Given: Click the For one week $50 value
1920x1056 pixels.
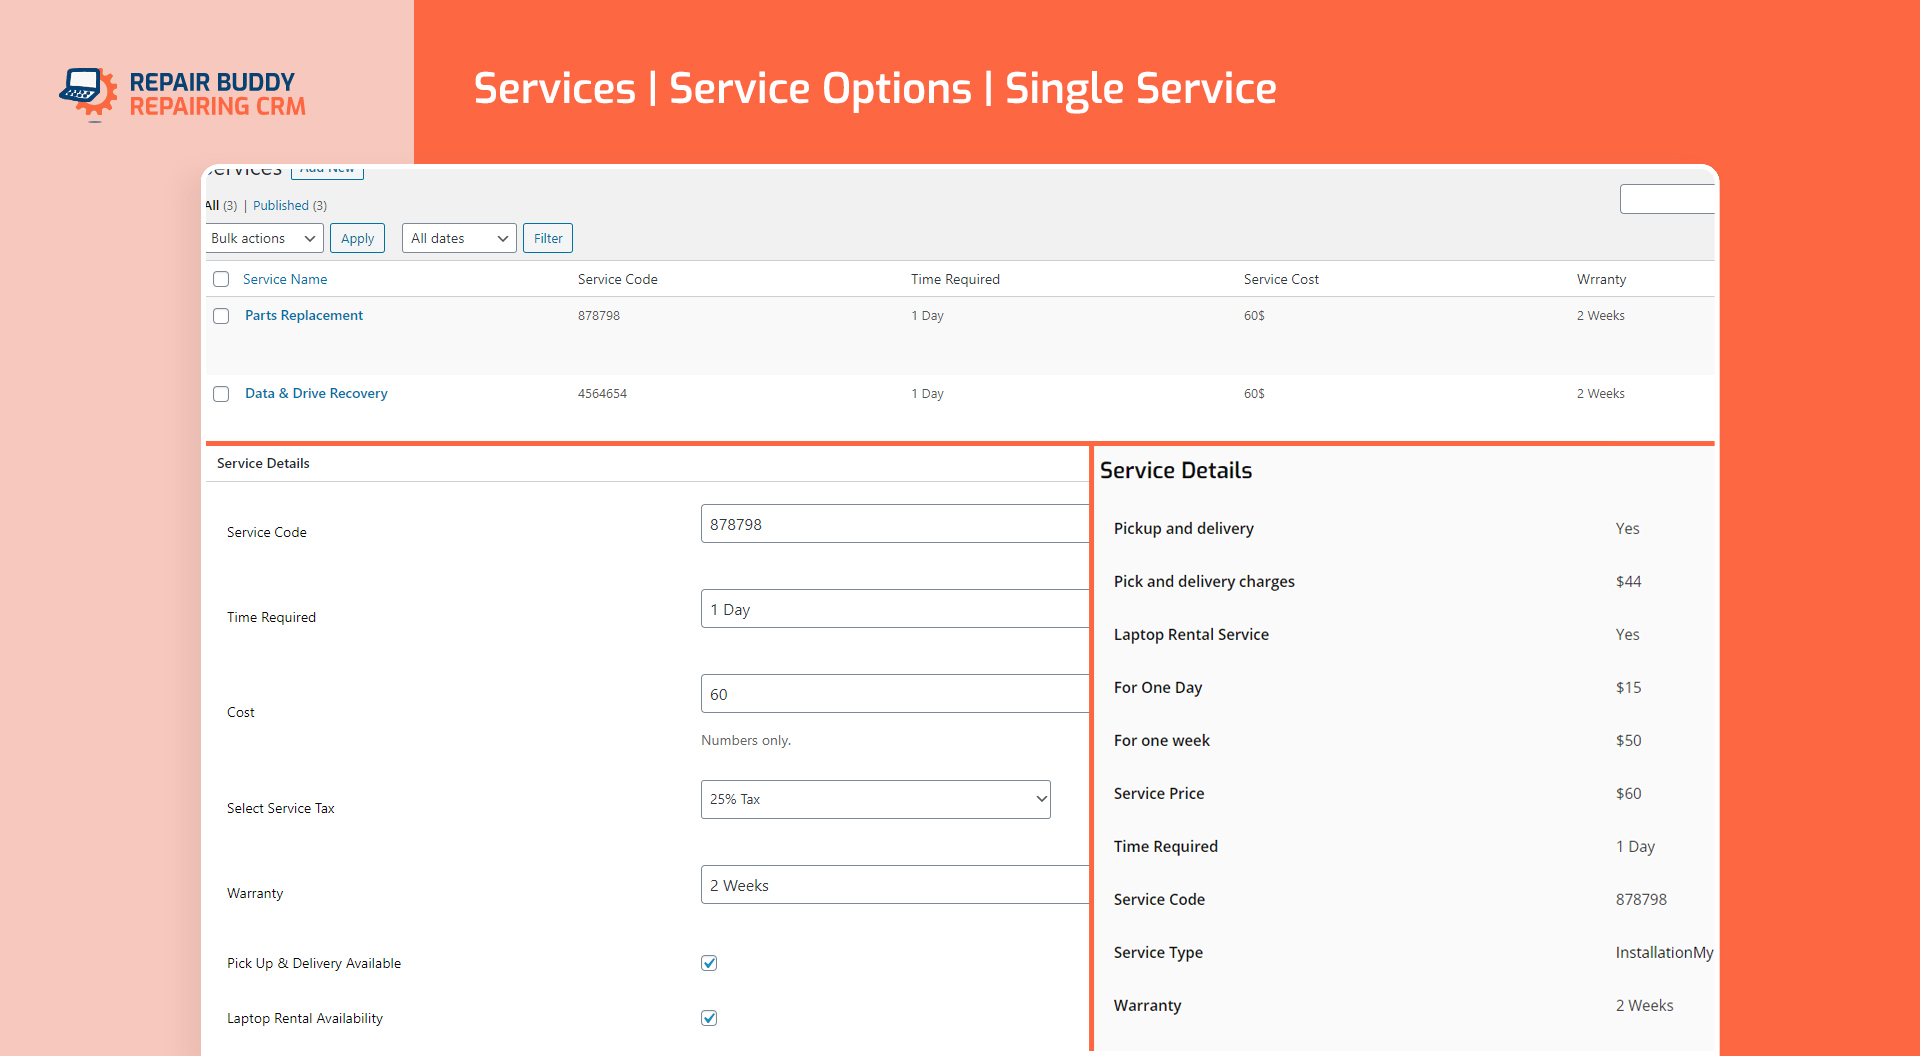Looking at the screenshot, I should (x=1628, y=740).
